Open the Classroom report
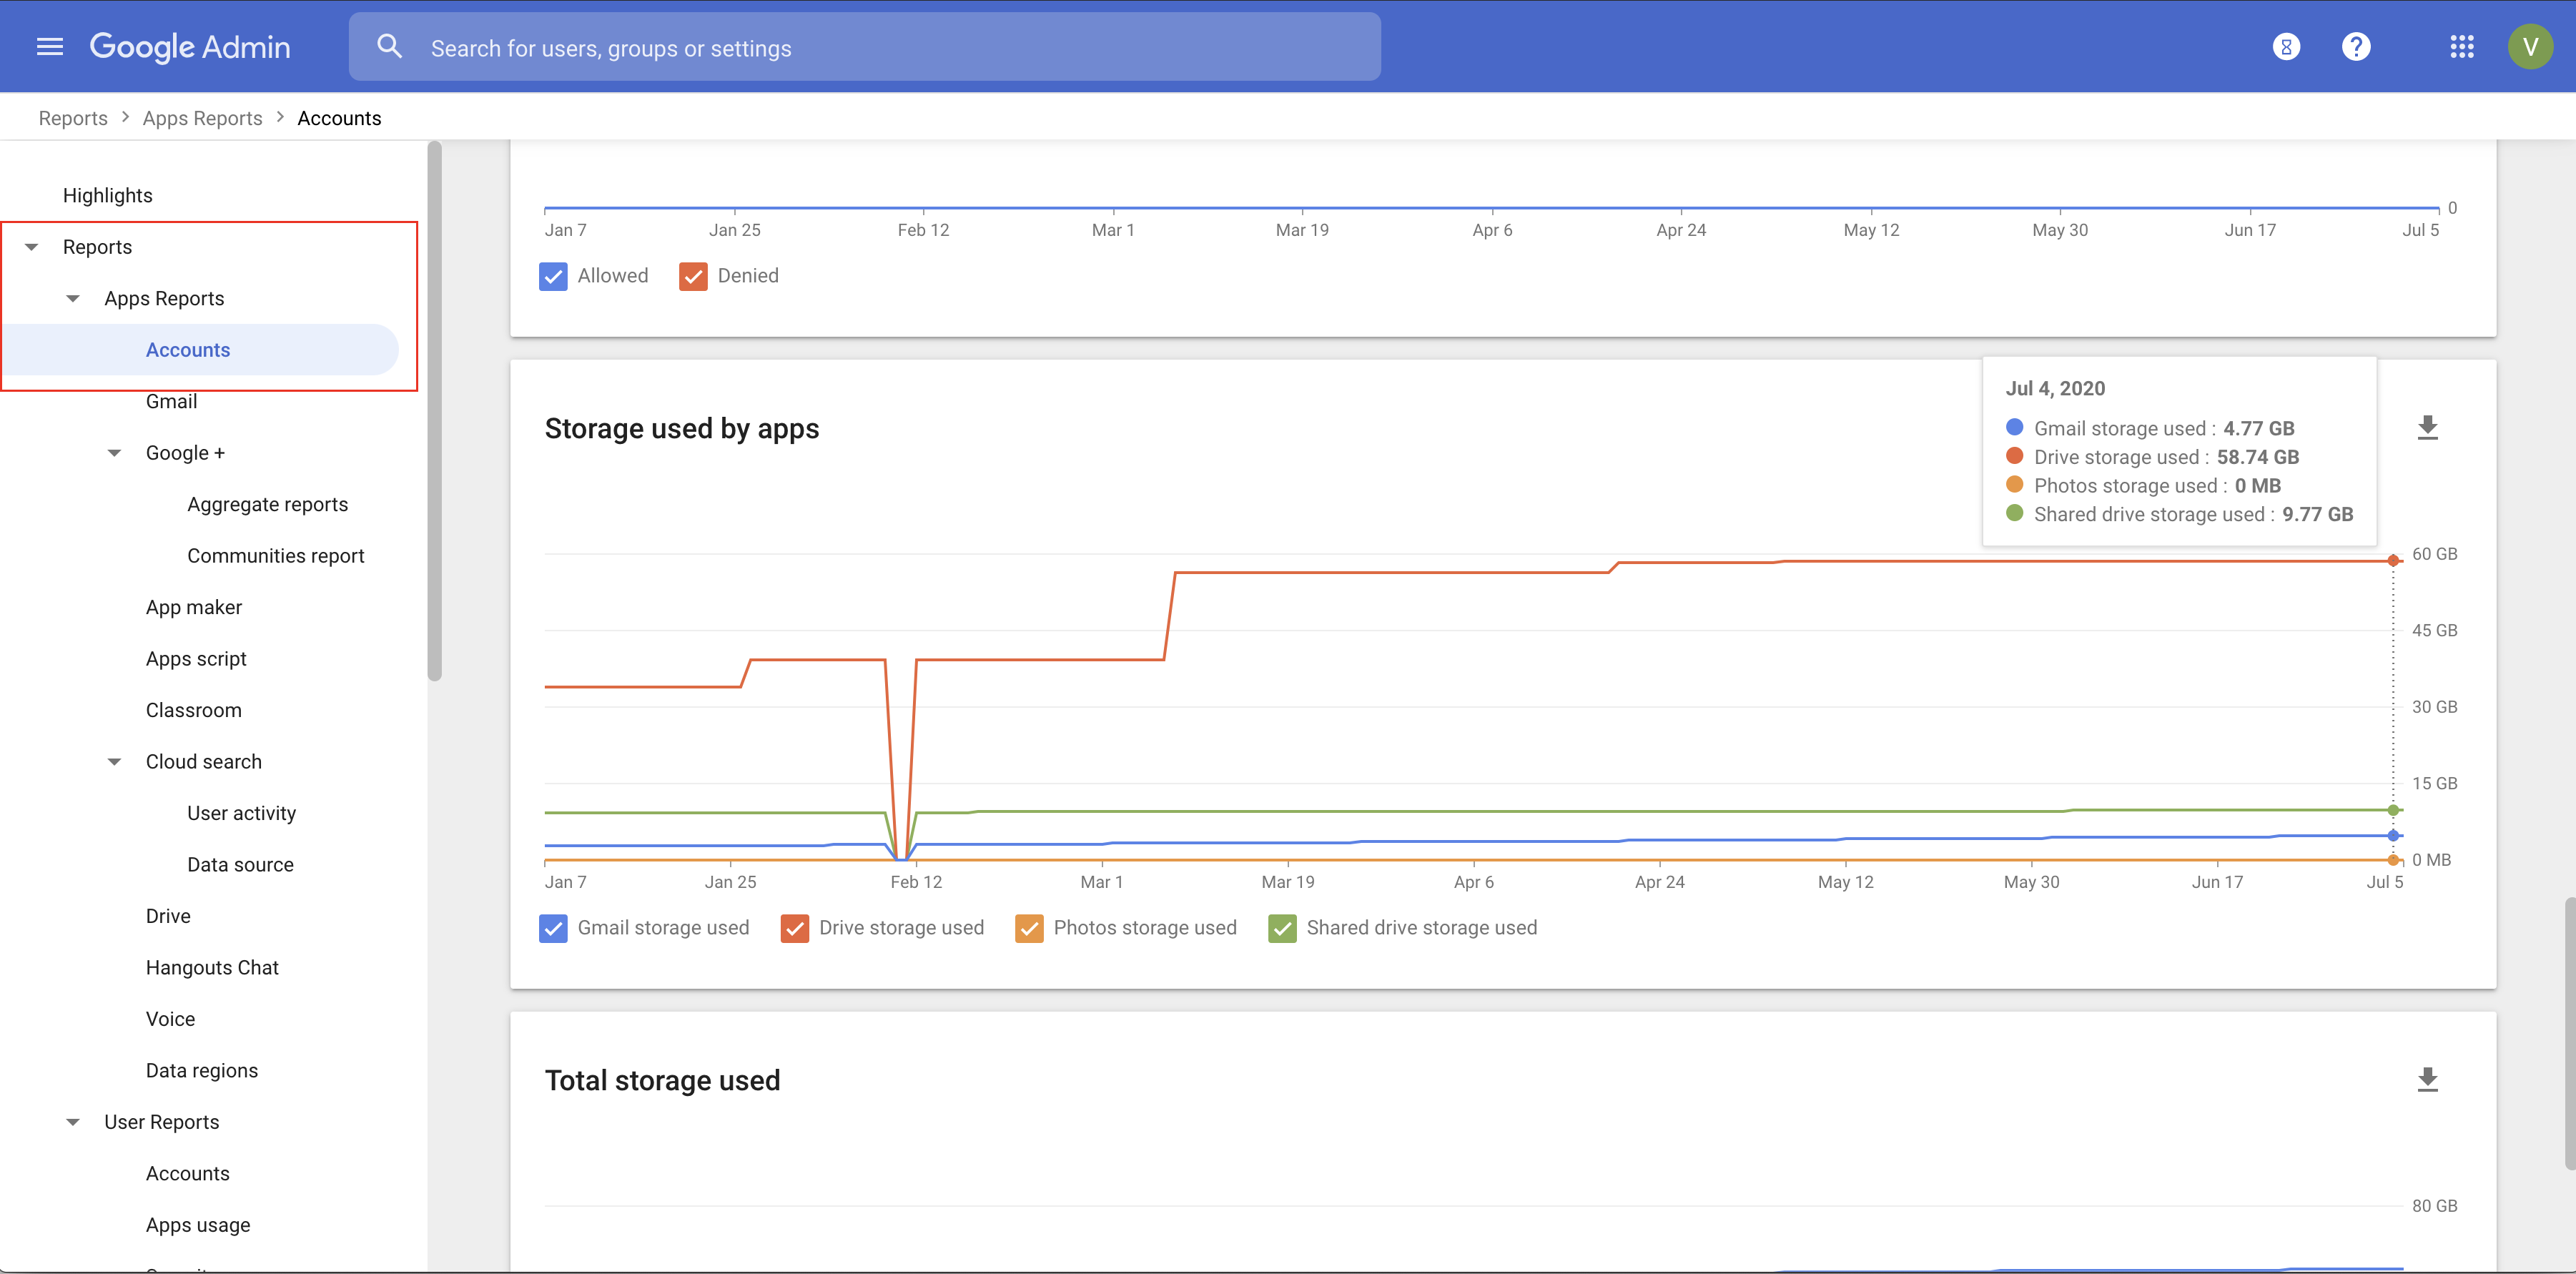The width and height of the screenshot is (2576, 1274). pyautogui.click(x=193, y=711)
